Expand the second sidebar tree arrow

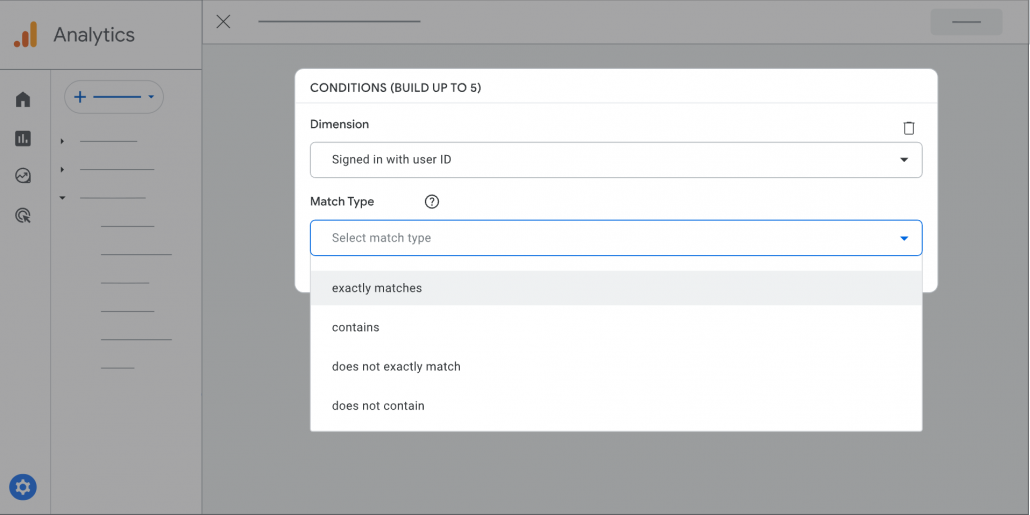click(62, 169)
